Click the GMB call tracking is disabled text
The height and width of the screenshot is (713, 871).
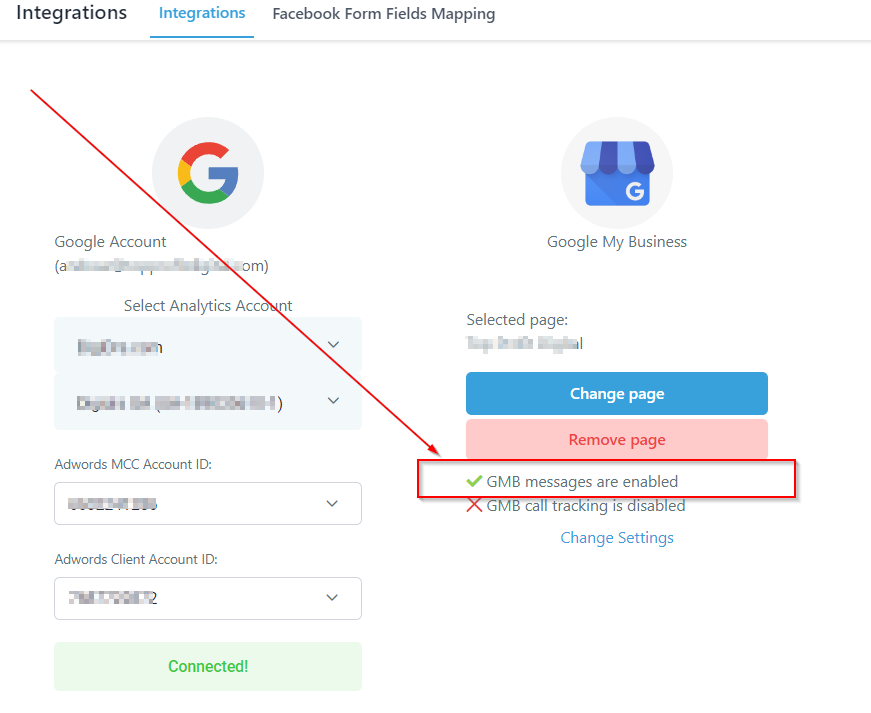tap(586, 506)
